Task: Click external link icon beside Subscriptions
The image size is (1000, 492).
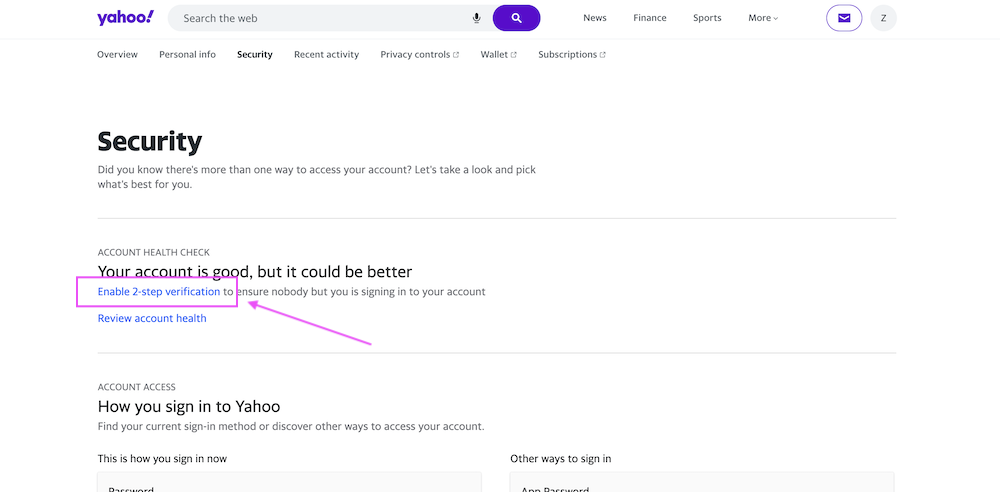Action: click(603, 55)
